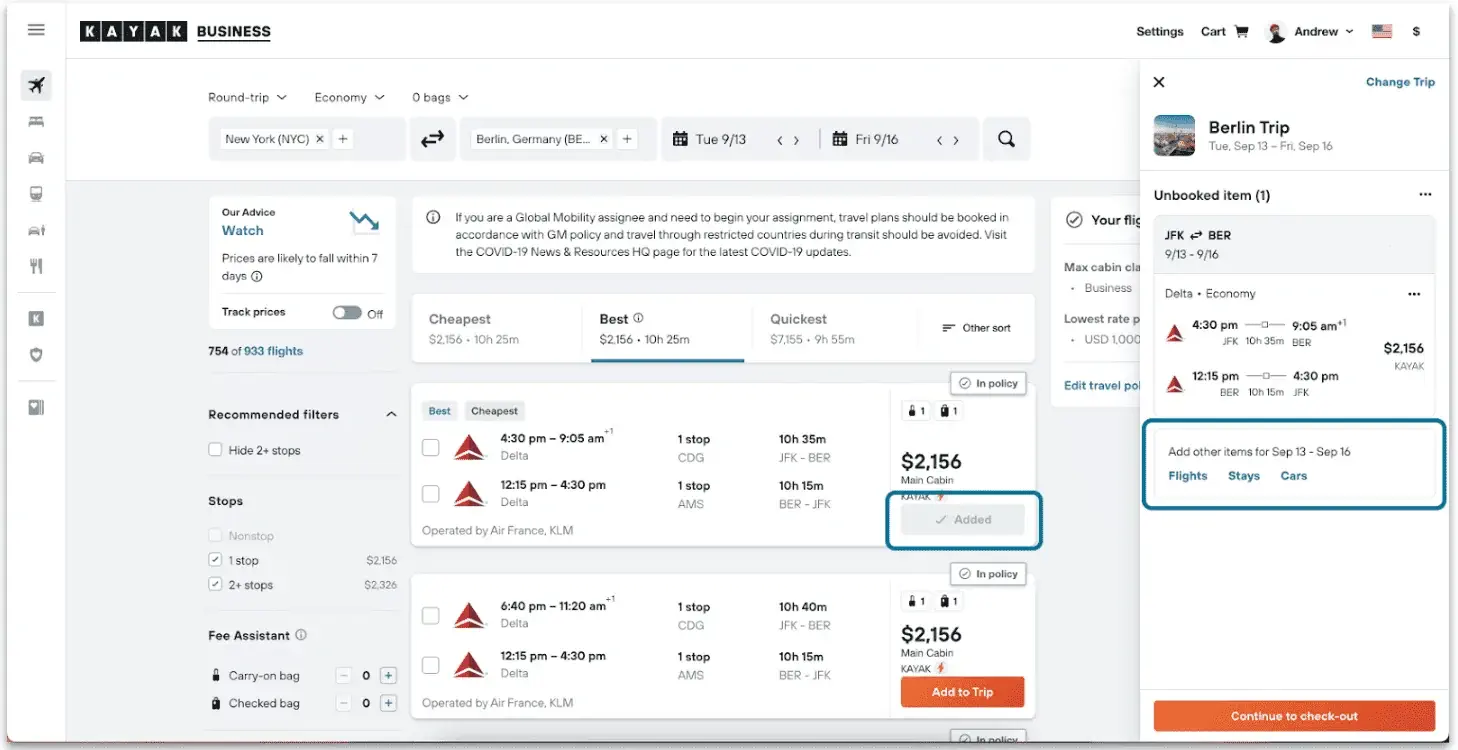Open the Economy cabin class dropdown
Screen dimensions: 1458x750
[349, 97]
